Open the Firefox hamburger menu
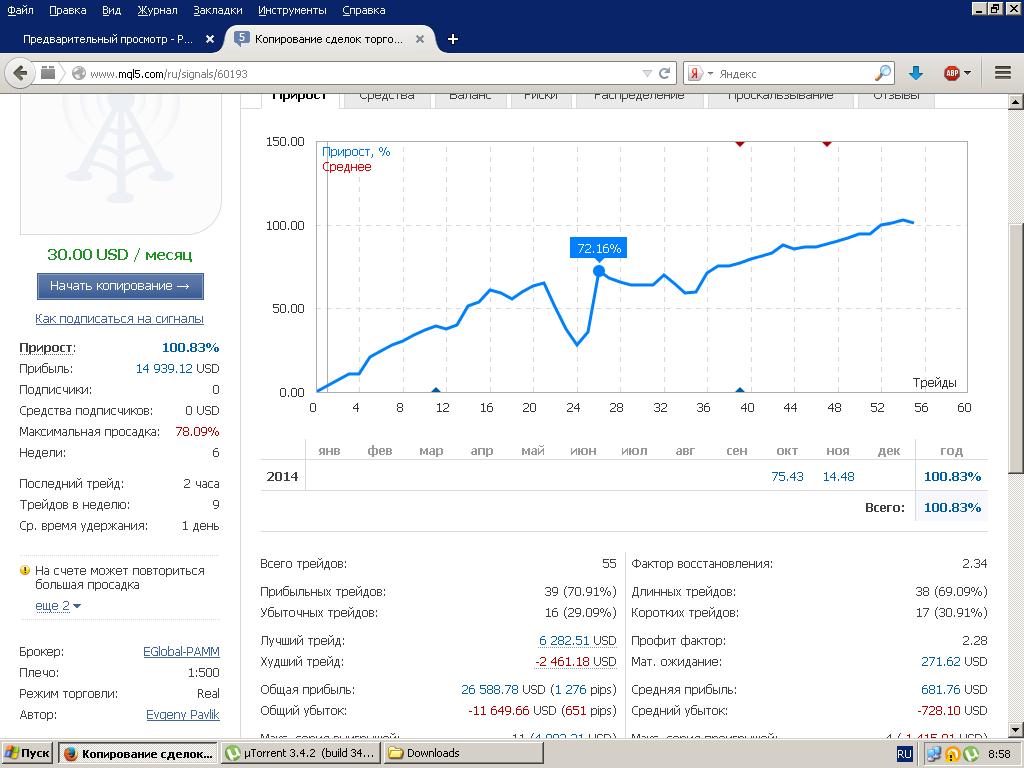 (x=1003, y=73)
